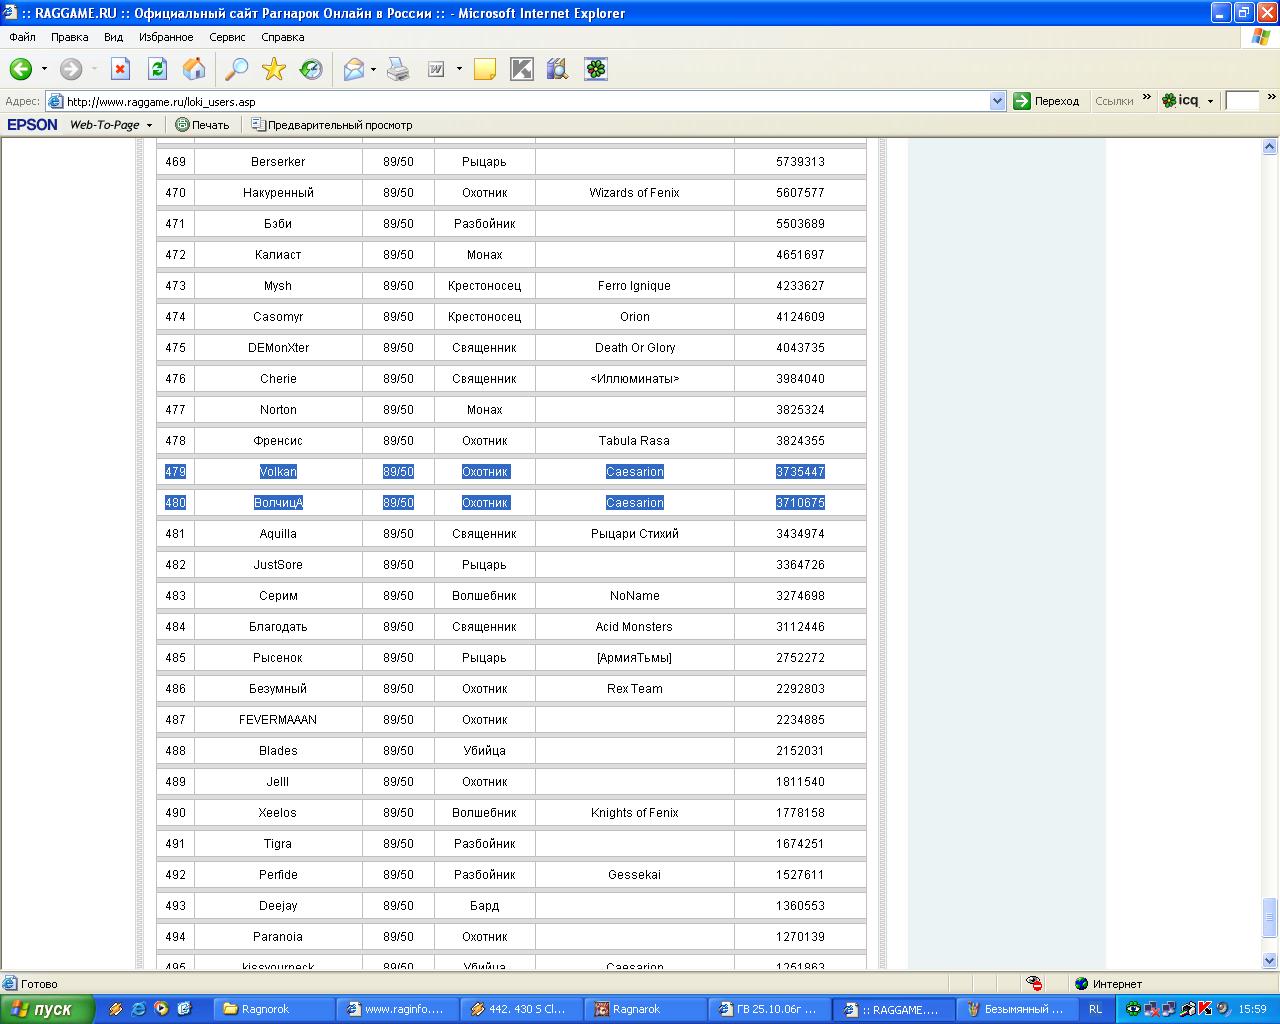This screenshot has width=1280, height=1024.
Task: Open the Search magnifier panel
Action: (236, 69)
